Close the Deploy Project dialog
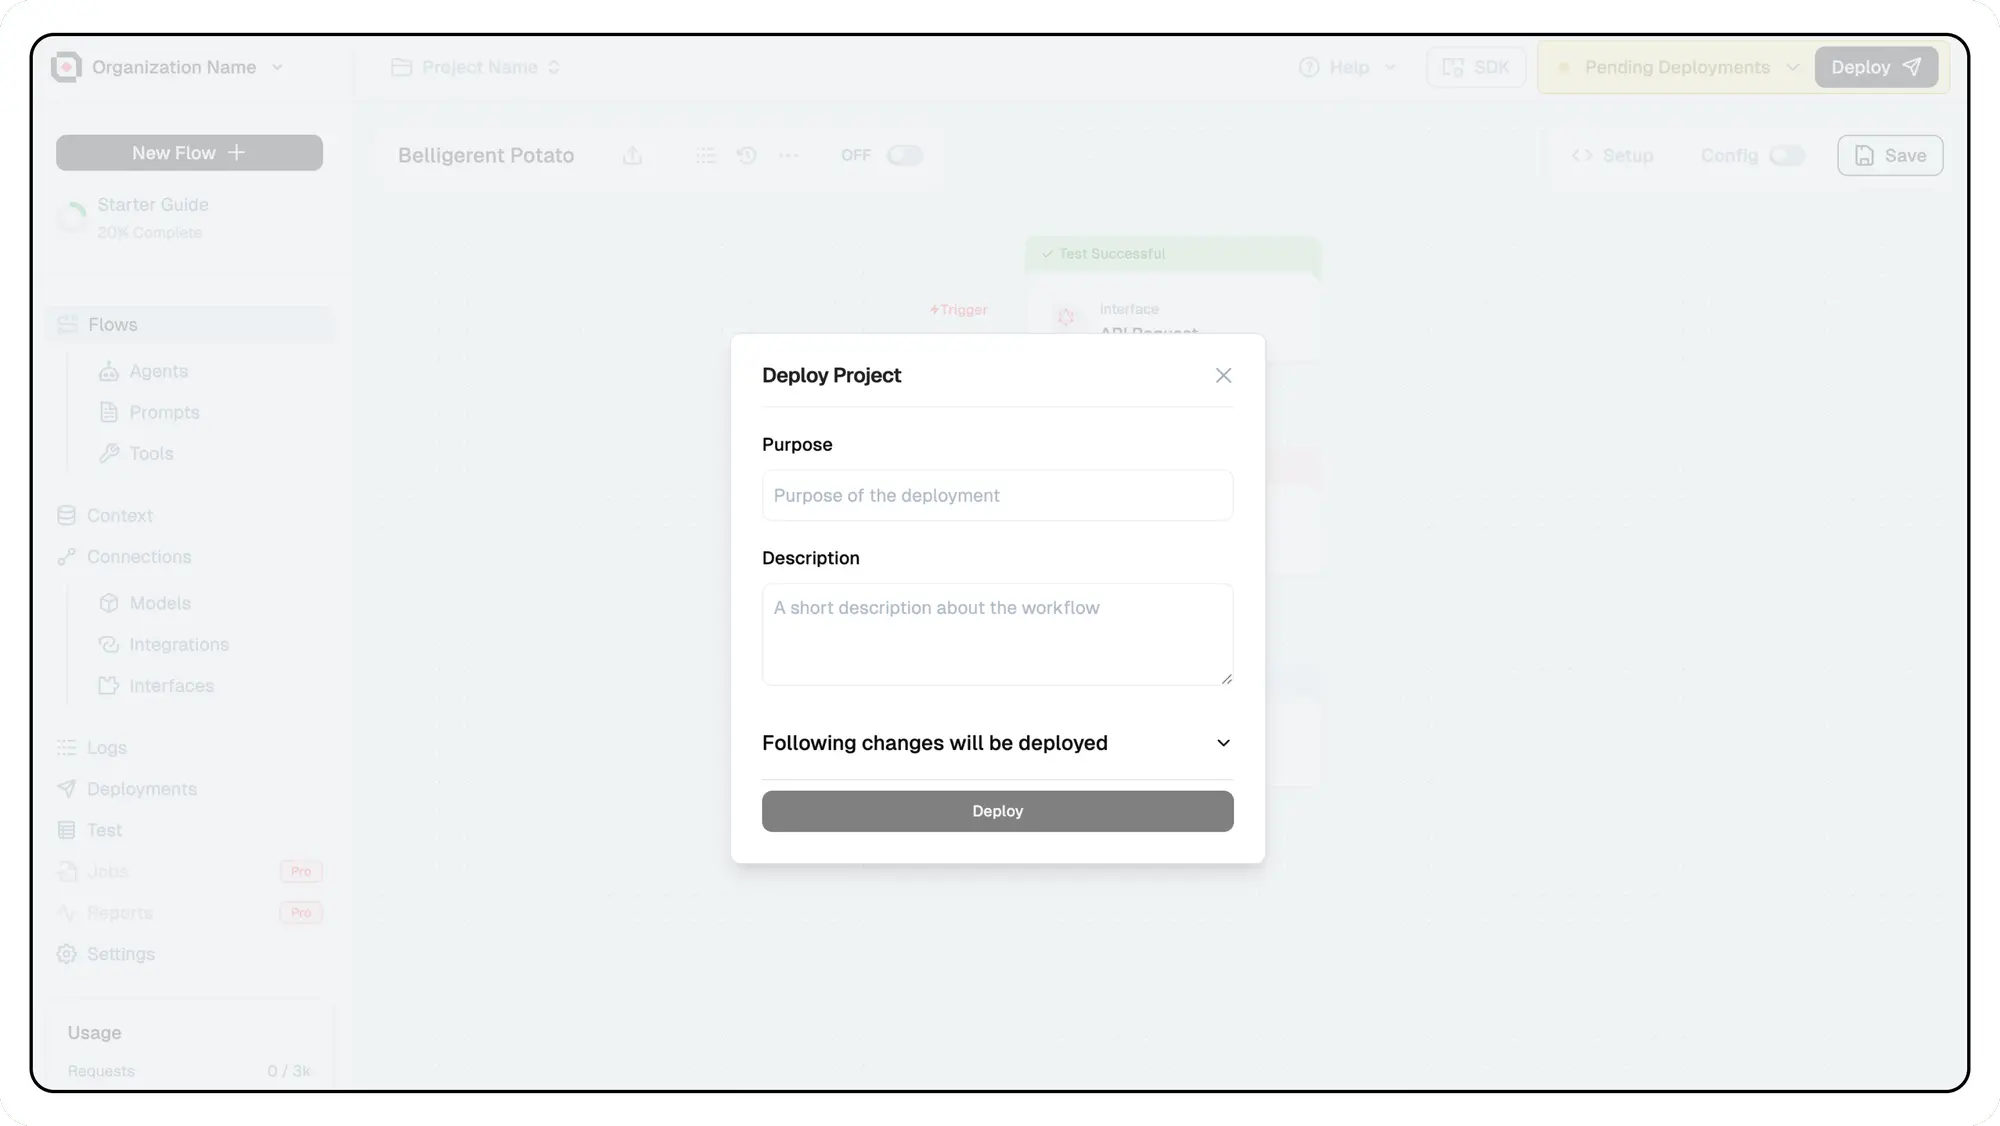Screen dimensions: 2000x1126 point(1223,375)
